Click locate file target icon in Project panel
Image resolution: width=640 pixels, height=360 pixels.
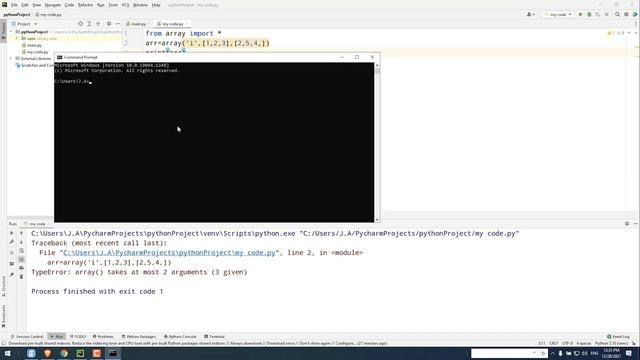pyautogui.click(x=80, y=24)
